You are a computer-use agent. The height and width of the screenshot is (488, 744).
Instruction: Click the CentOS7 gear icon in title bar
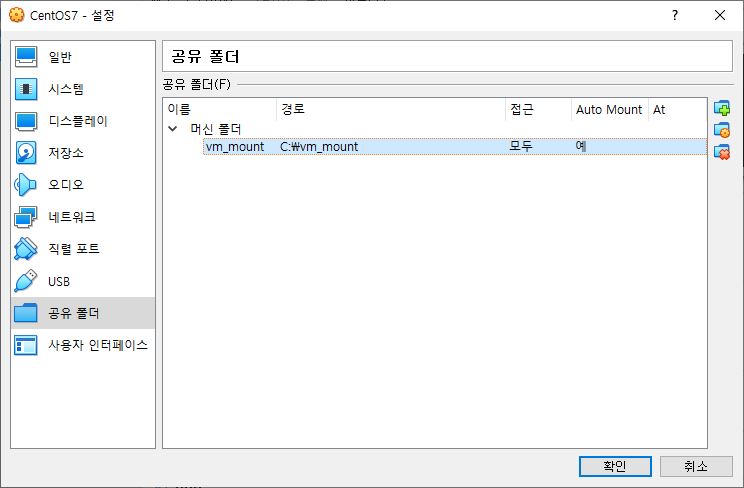point(17,15)
